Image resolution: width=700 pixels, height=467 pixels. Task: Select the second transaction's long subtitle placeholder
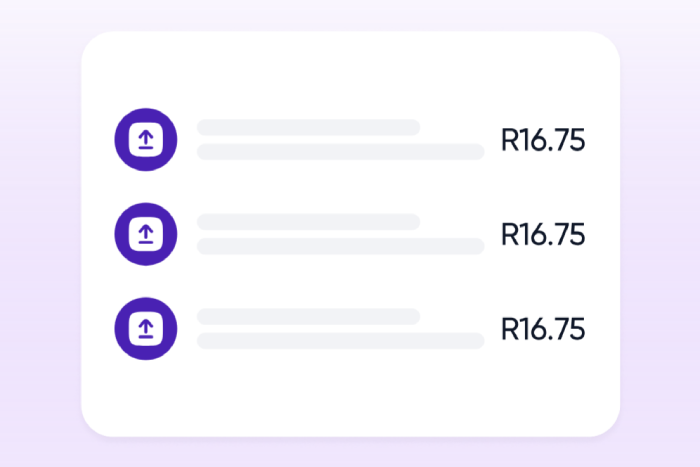point(340,246)
